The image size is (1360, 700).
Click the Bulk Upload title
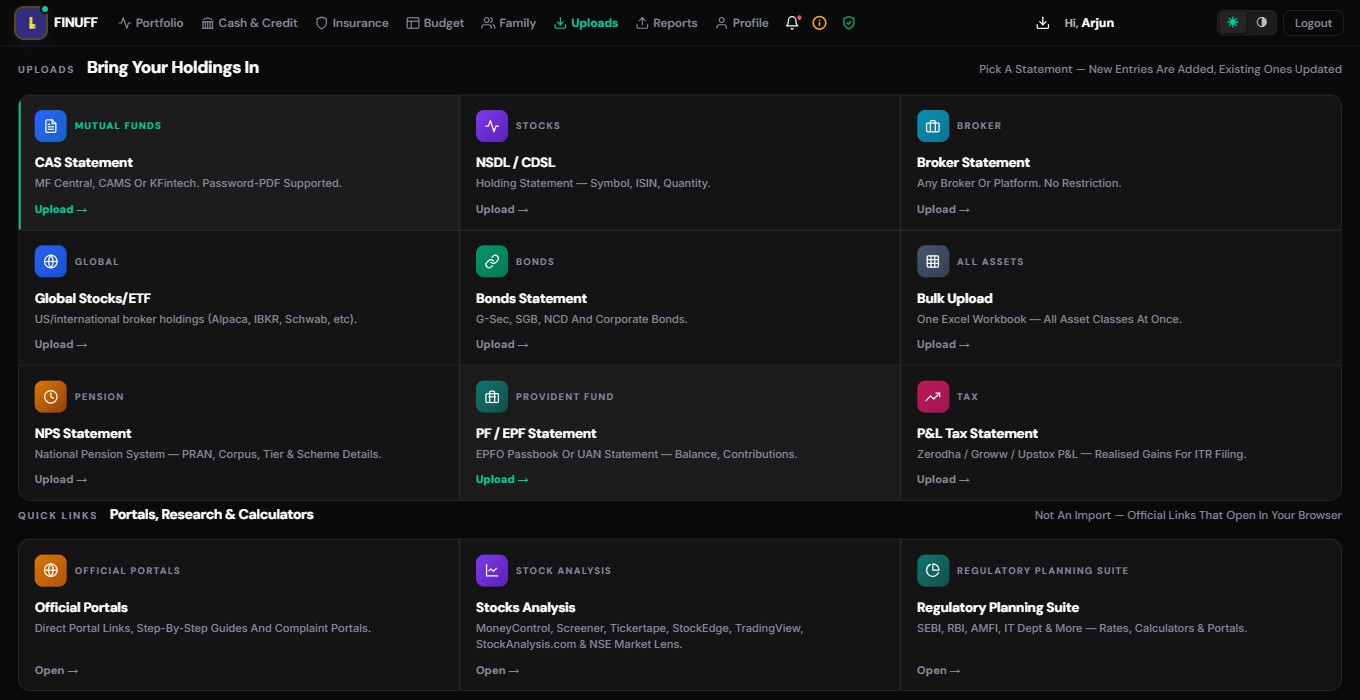point(955,298)
